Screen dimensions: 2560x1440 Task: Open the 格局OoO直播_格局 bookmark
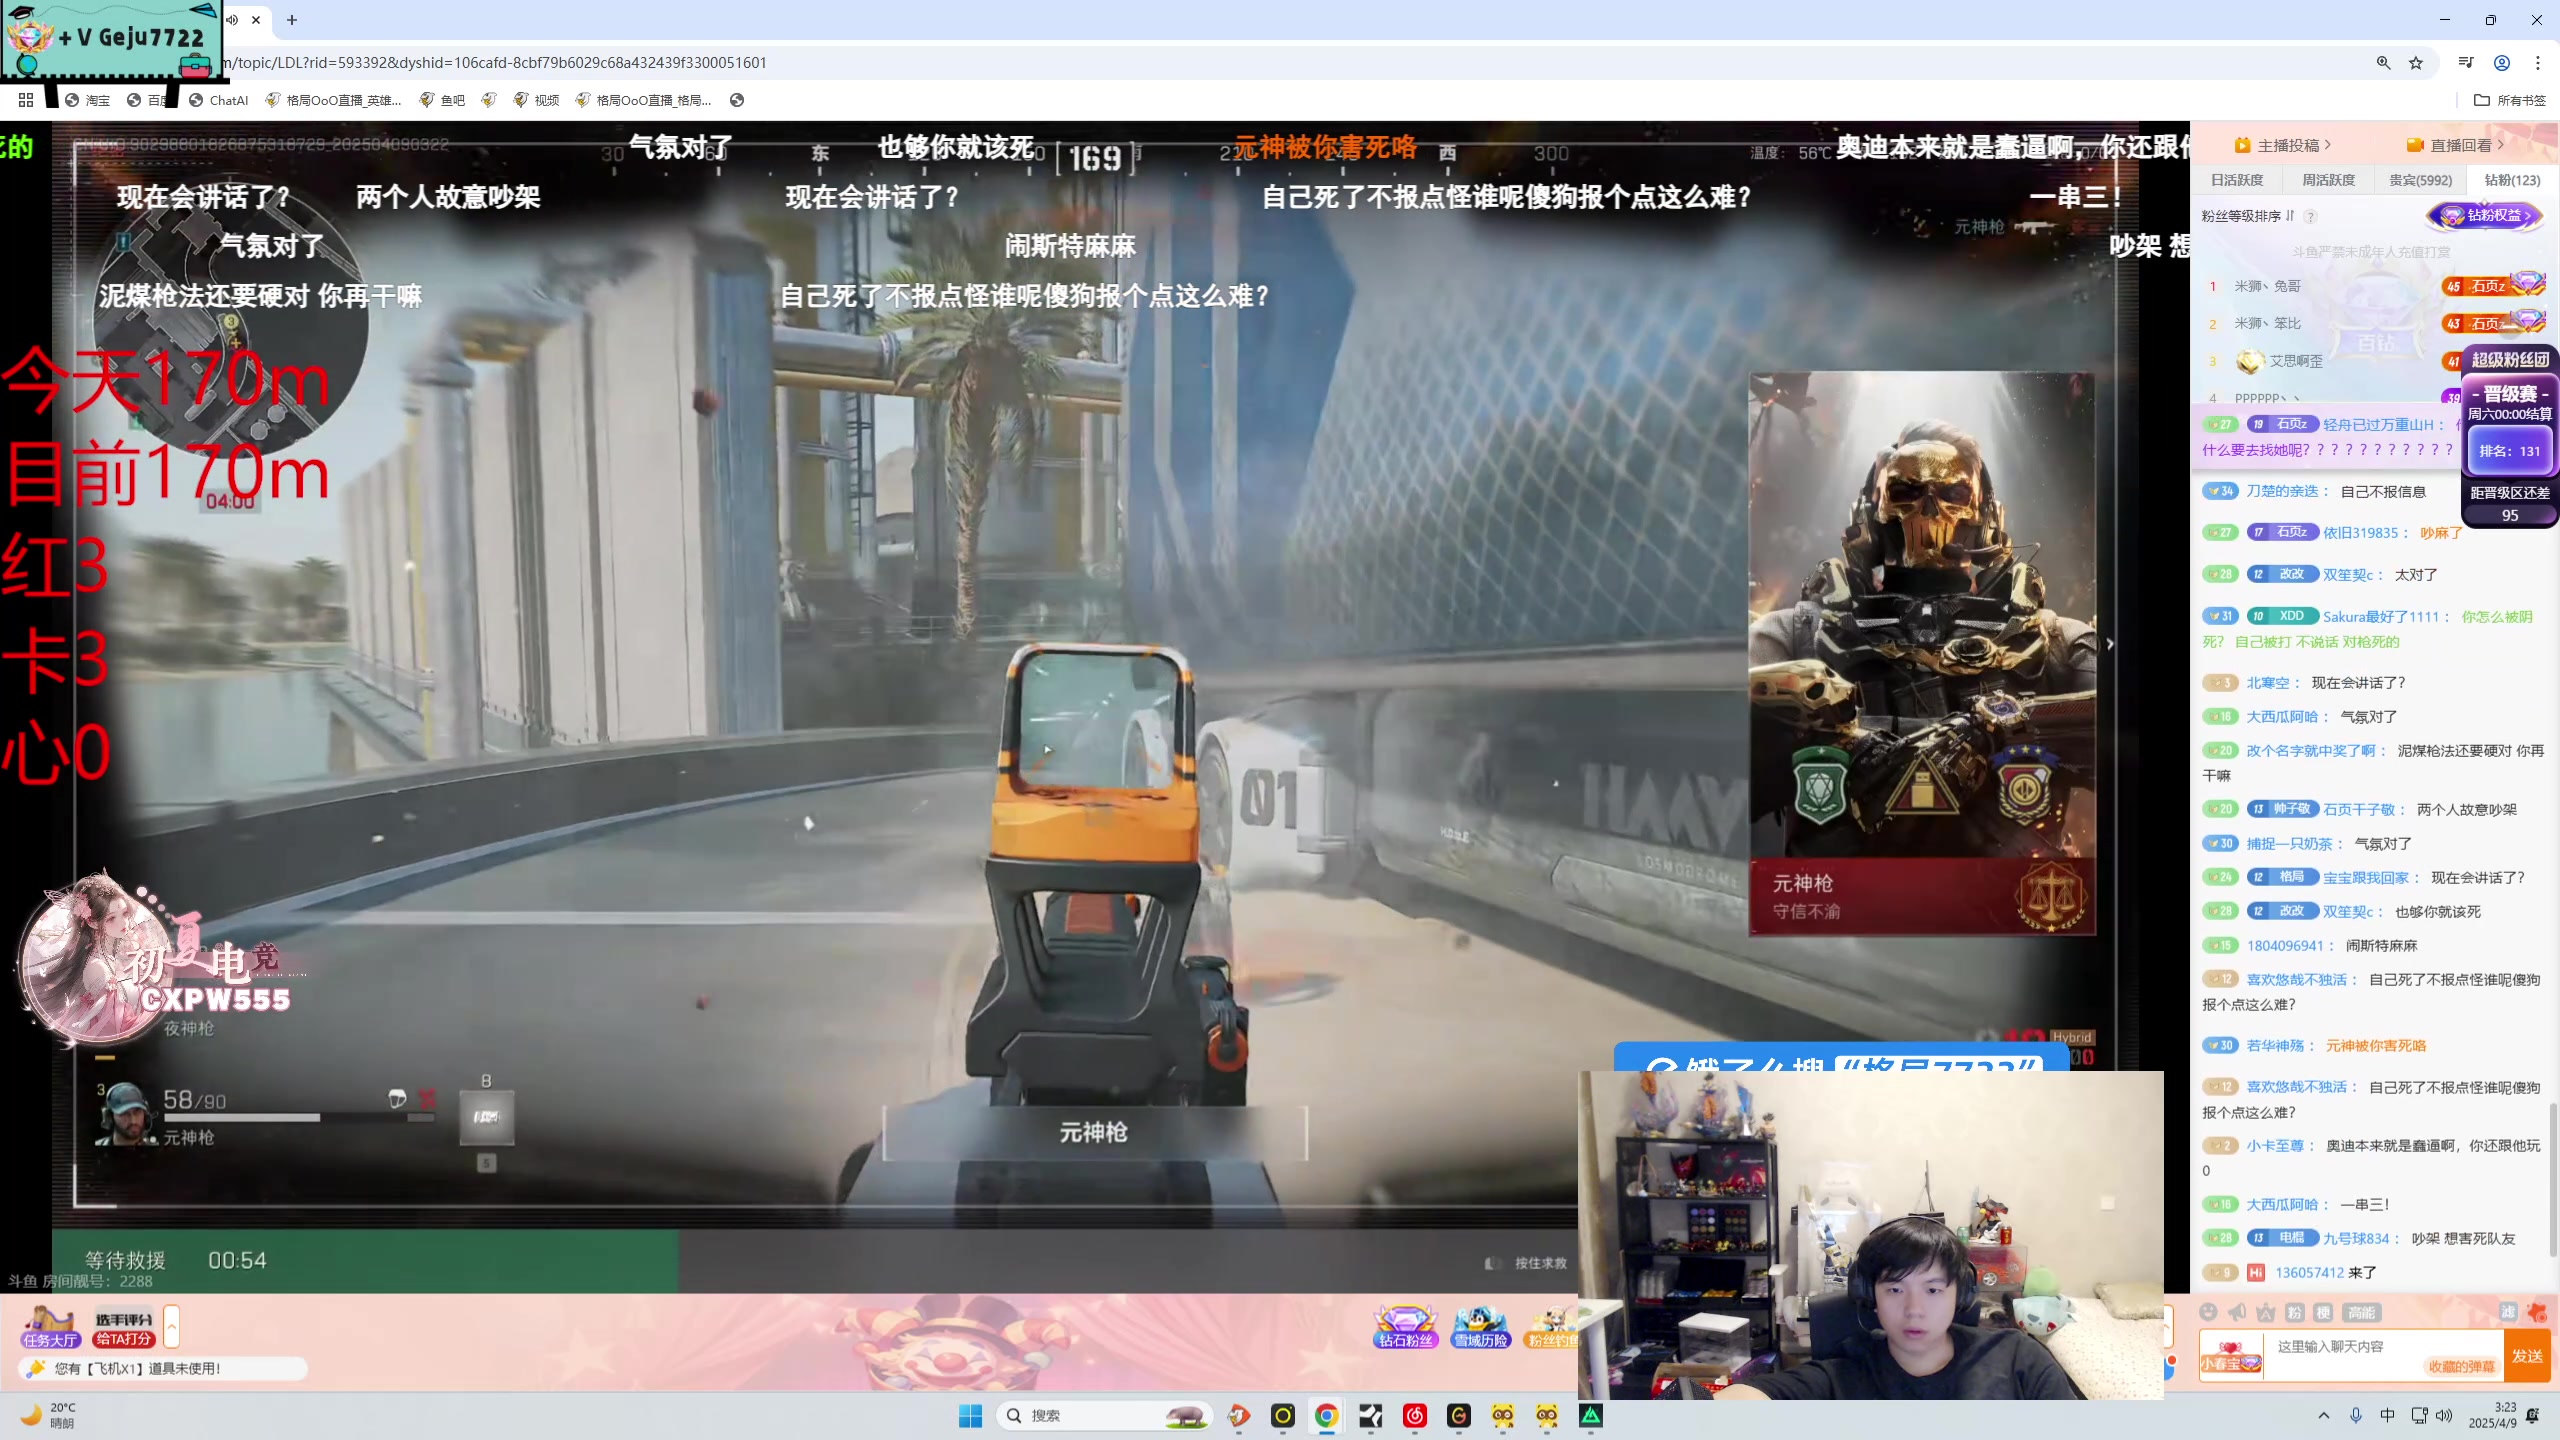[643, 100]
